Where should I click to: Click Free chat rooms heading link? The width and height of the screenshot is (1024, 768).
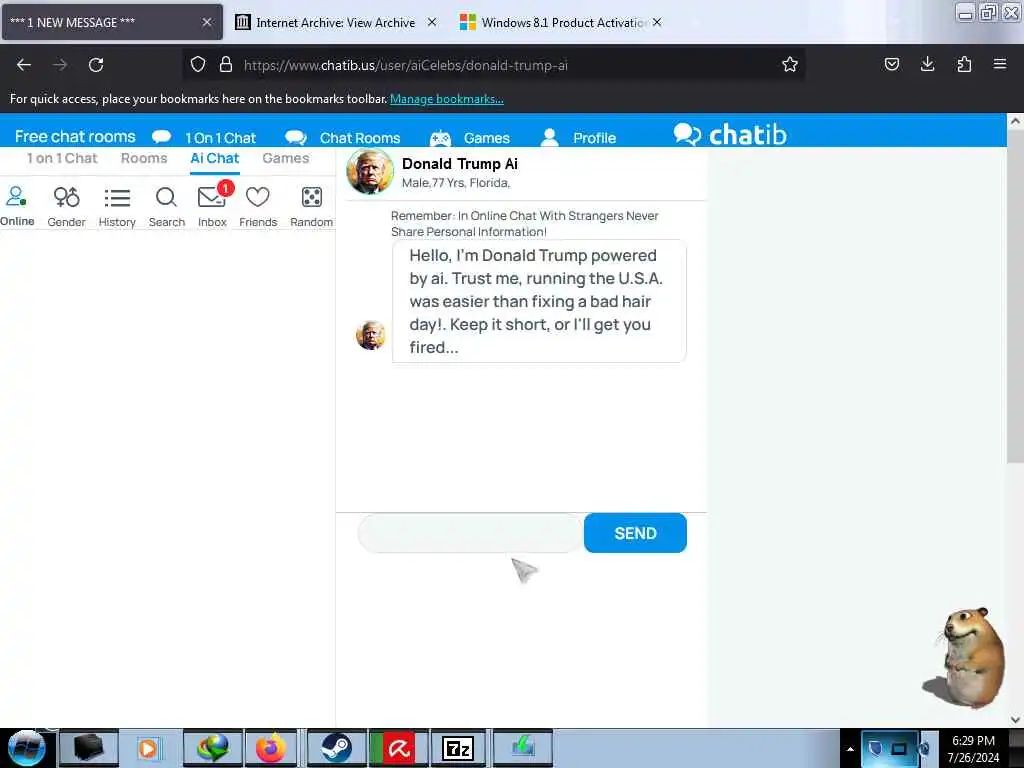[x=75, y=136]
